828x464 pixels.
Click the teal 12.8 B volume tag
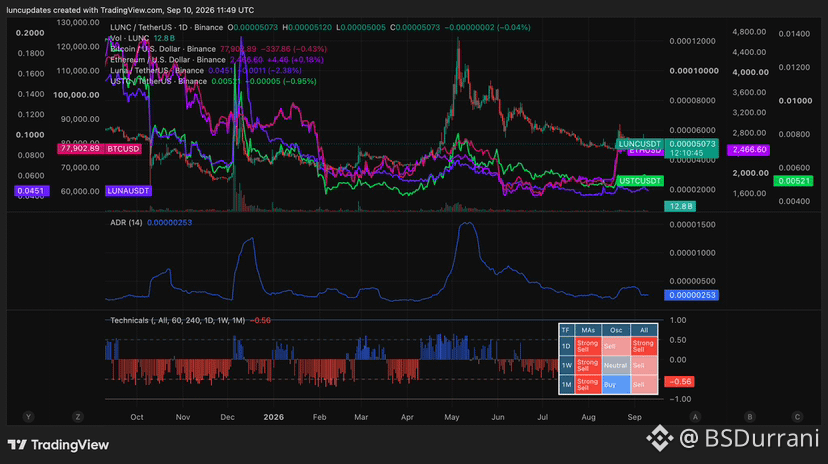[x=680, y=206]
